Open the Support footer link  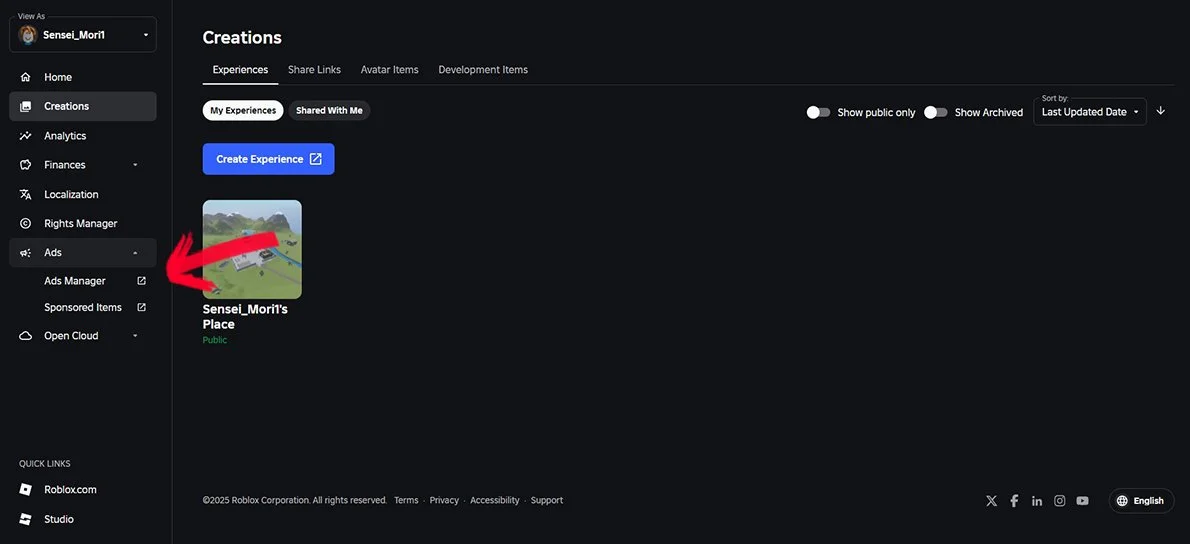click(x=546, y=501)
